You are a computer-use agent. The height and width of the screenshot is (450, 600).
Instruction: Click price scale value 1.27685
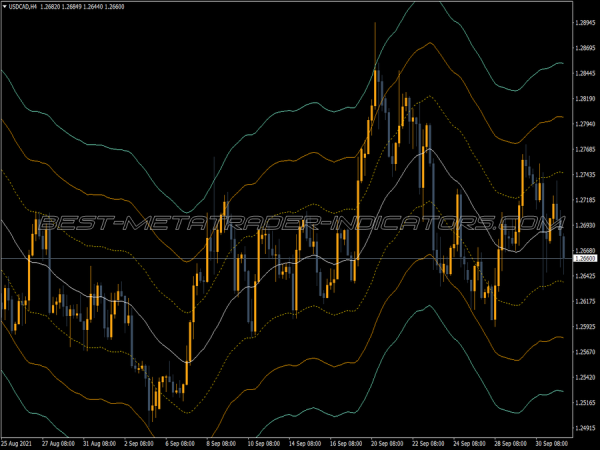[x=586, y=149]
